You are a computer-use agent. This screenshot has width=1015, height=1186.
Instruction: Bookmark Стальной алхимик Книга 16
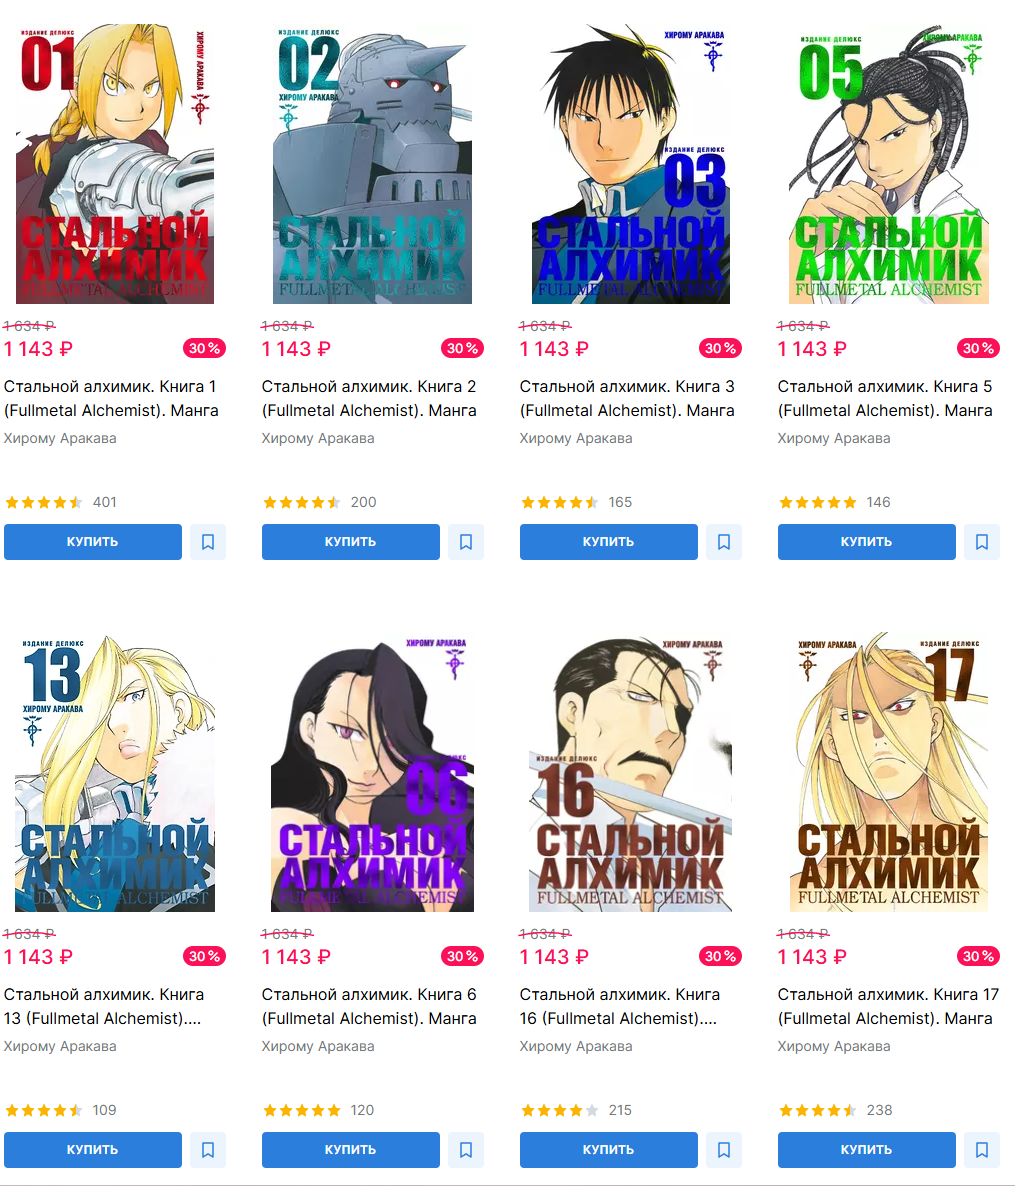point(724,1150)
